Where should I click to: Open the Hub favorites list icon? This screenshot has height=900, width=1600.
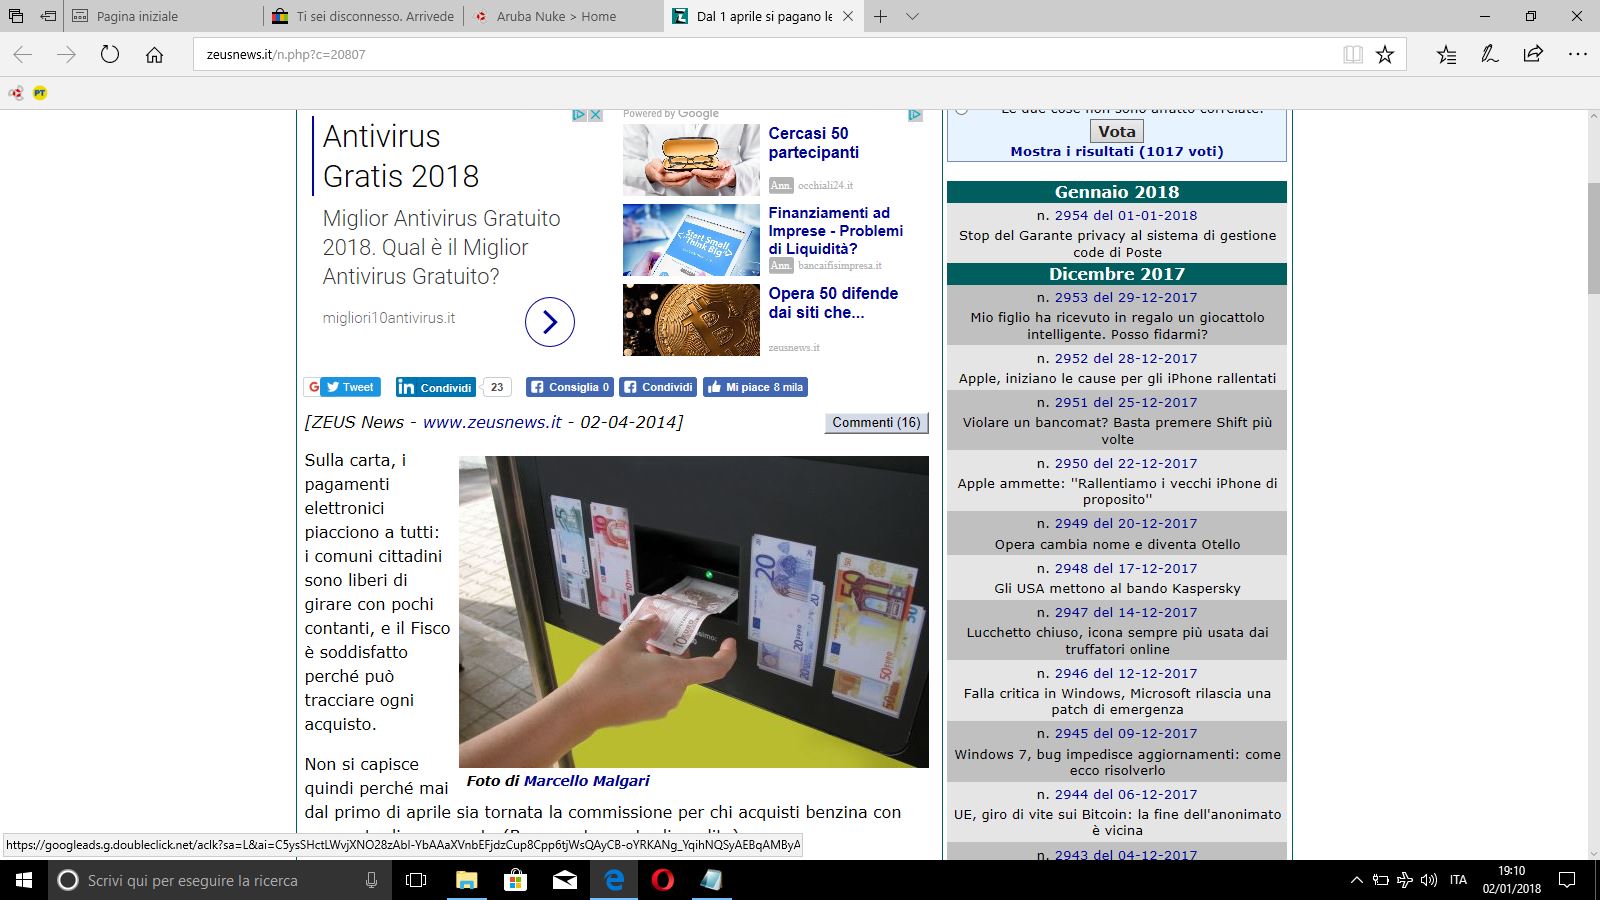pos(1446,55)
